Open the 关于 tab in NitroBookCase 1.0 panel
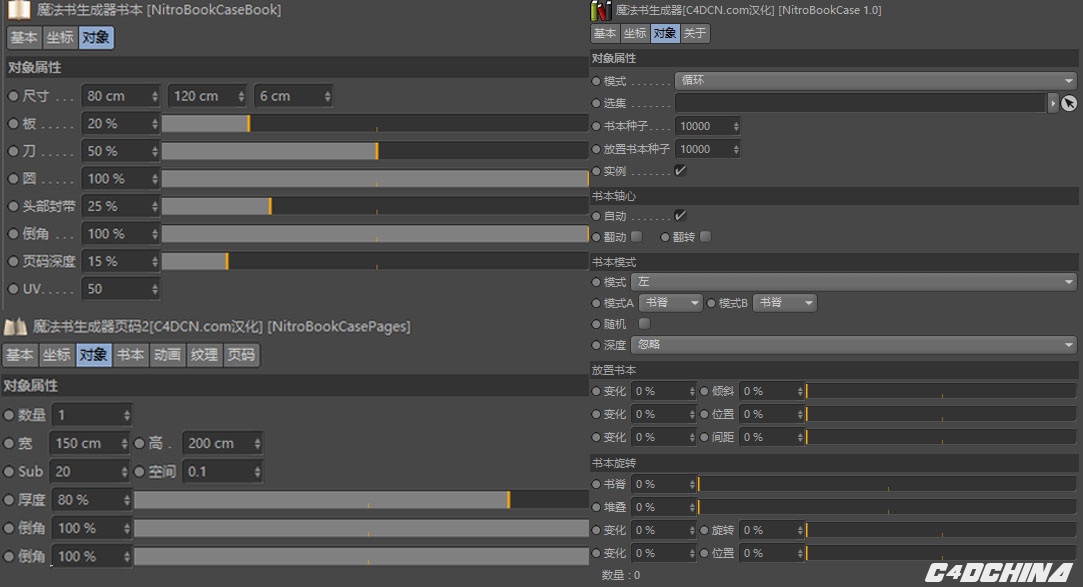 [x=695, y=33]
